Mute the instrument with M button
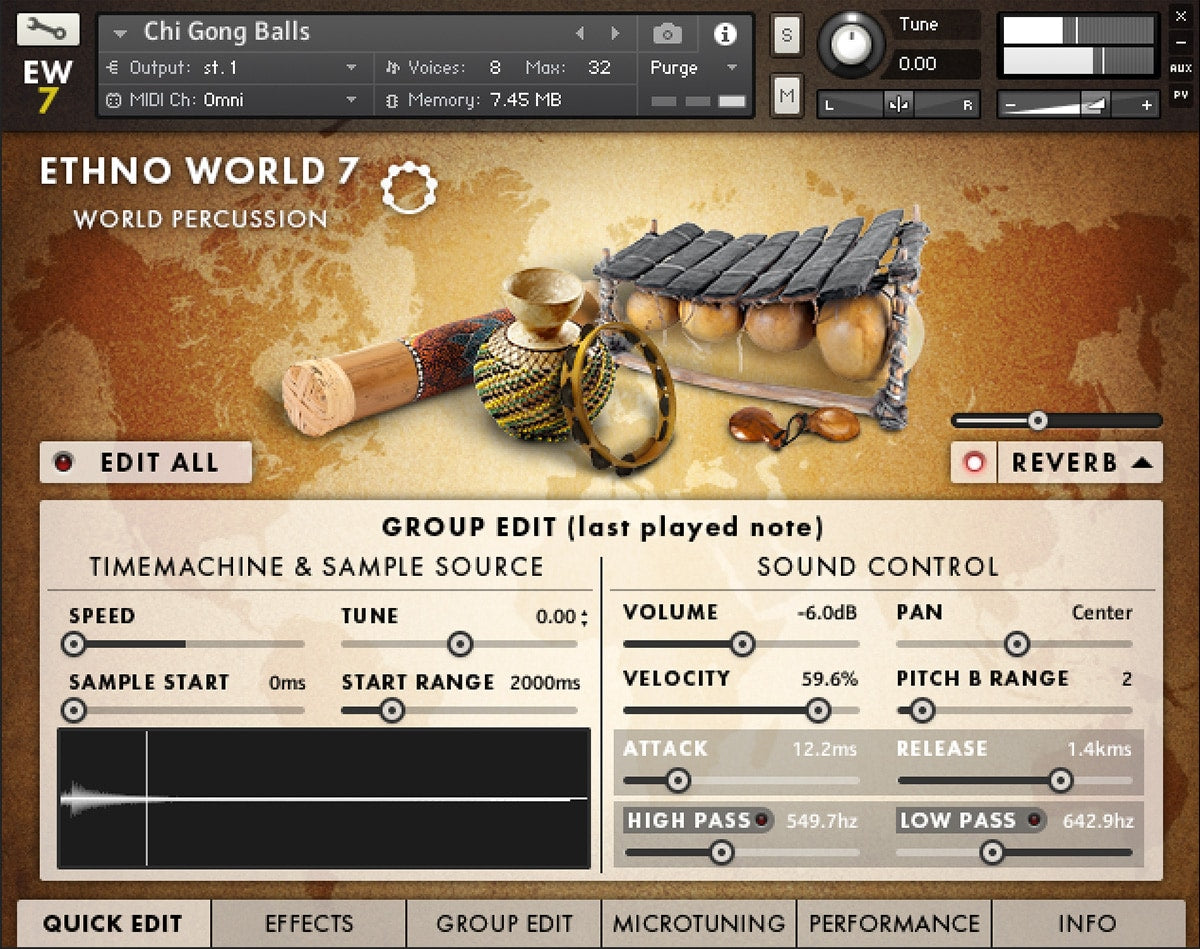This screenshot has width=1200, height=949. (786, 96)
